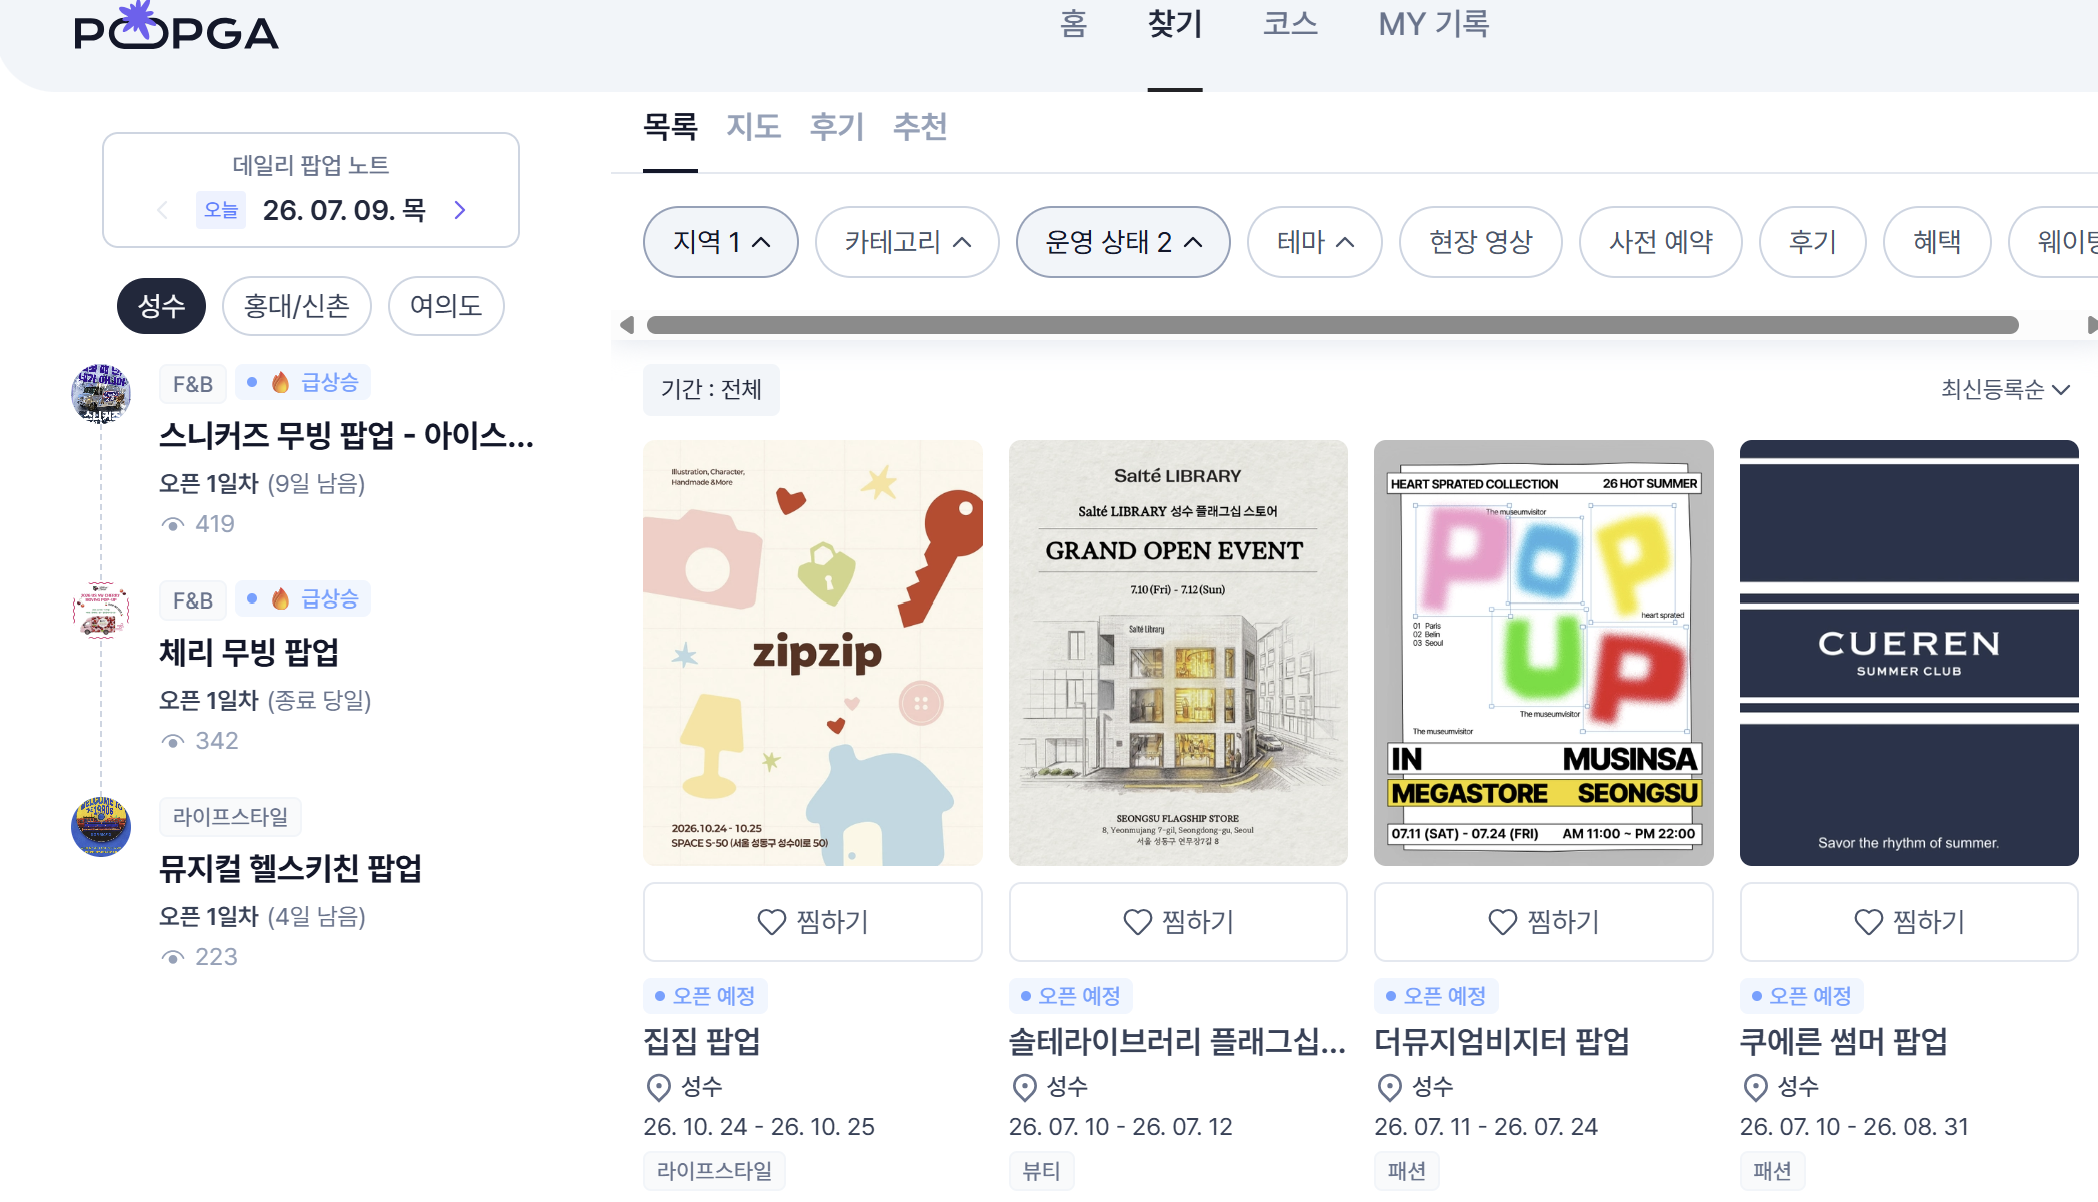This screenshot has height=1202, width=2098.
Task: Click the location pin of 더뮤지엄비지터 팝업
Action: [x=1390, y=1087]
